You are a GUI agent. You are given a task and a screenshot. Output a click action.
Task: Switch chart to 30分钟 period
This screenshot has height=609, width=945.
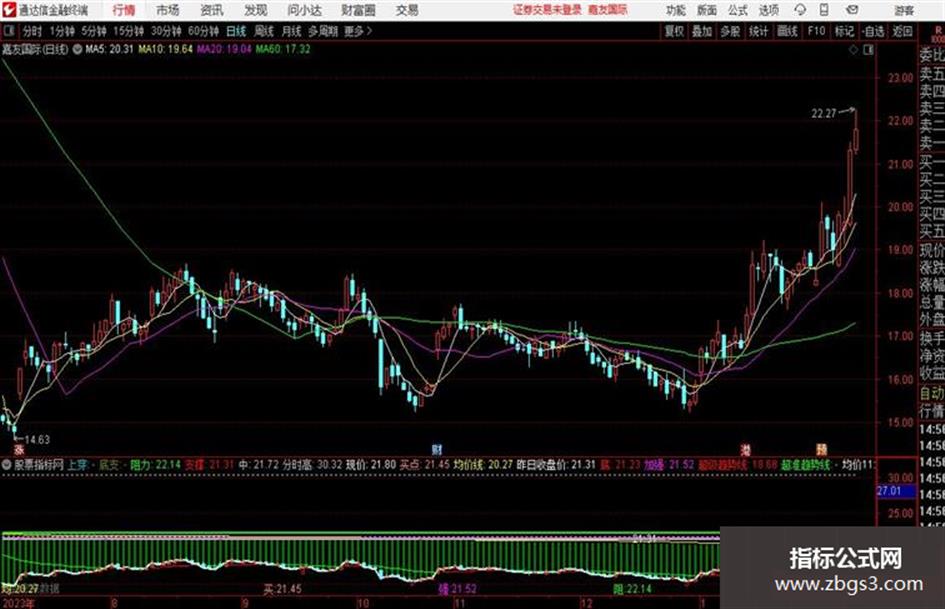(166, 31)
